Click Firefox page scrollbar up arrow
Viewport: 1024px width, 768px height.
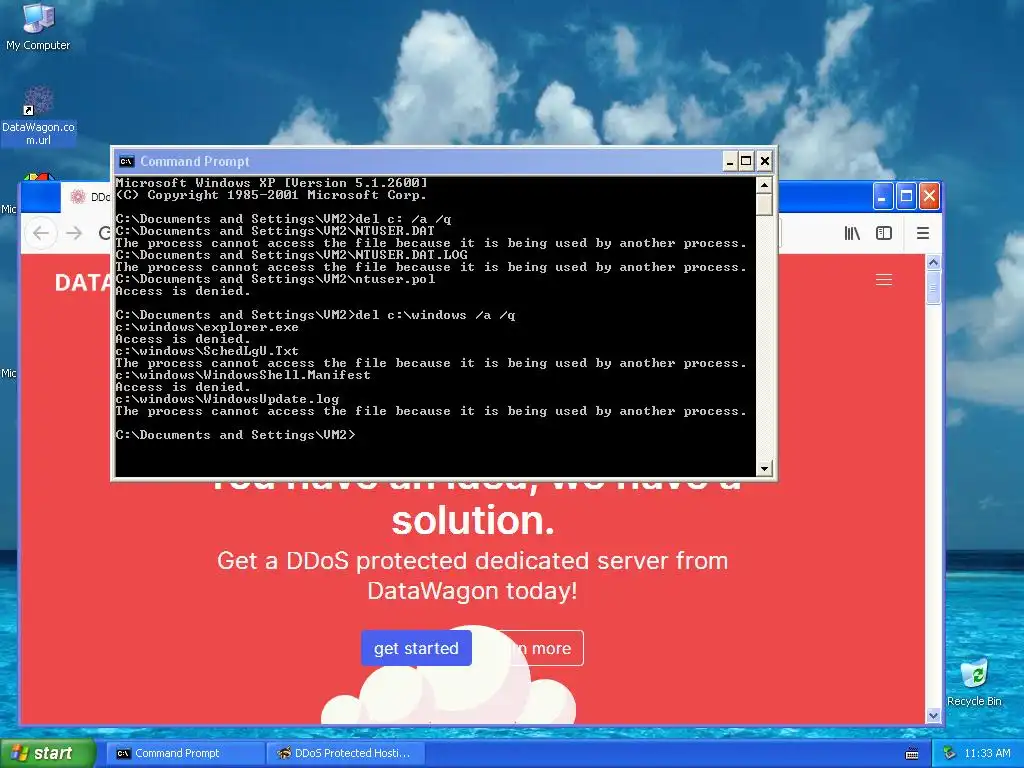pyautogui.click(x=933, y=263)
